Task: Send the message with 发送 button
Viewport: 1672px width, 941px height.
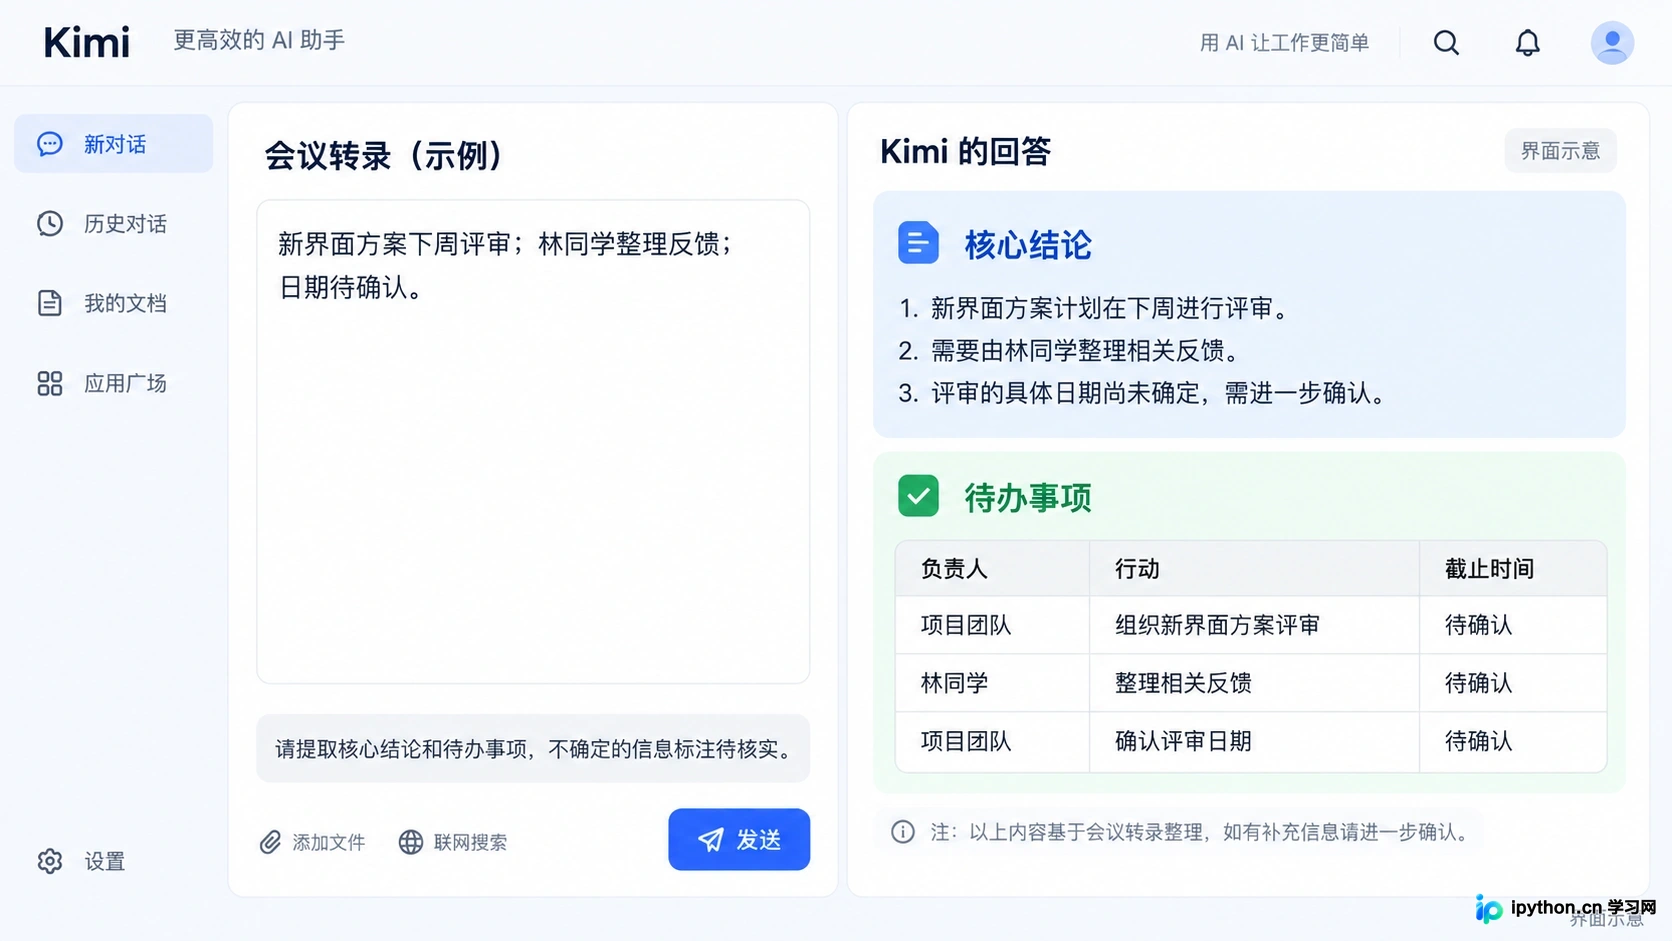Action: click(x=739, y=839)
